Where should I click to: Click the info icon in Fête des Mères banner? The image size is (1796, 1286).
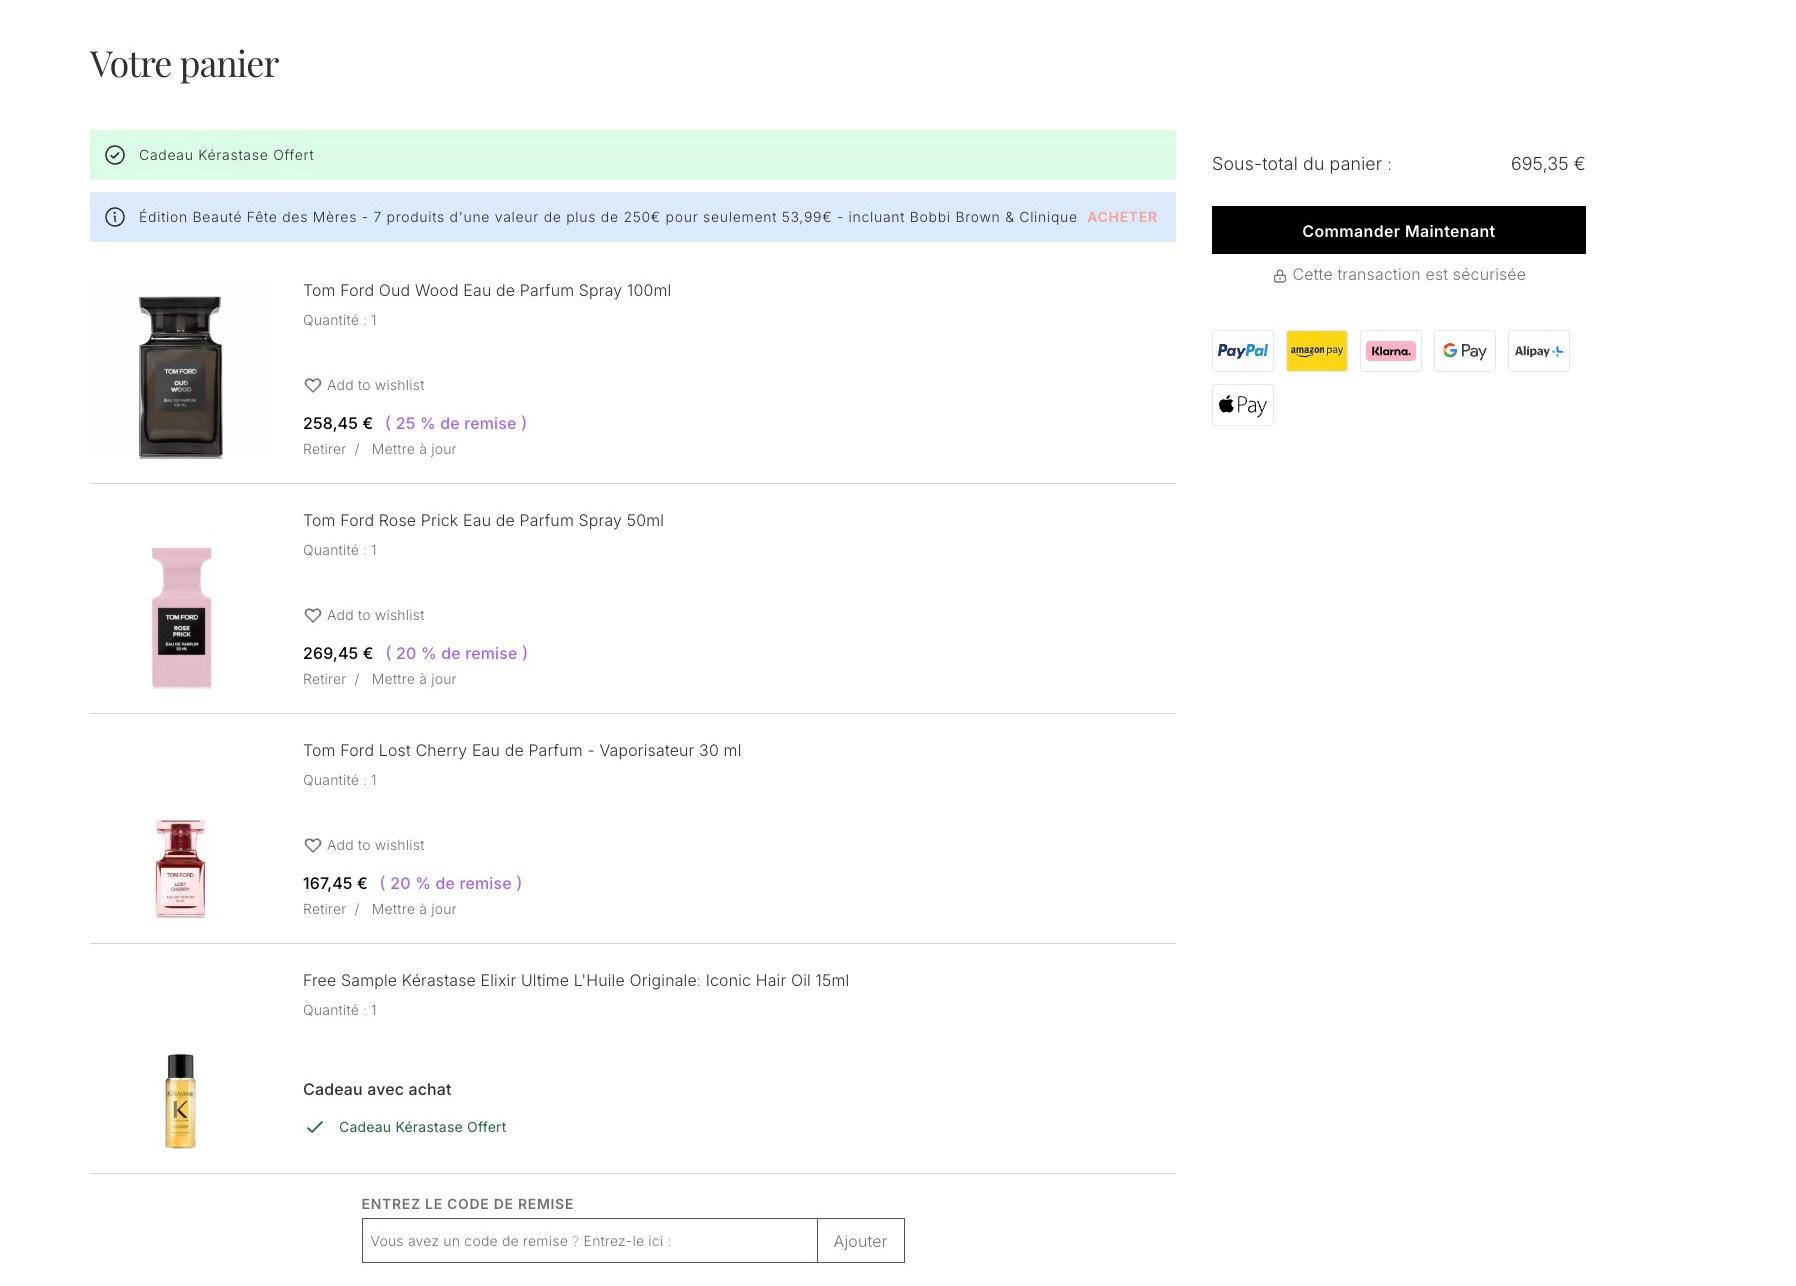(x=115, y=217)
